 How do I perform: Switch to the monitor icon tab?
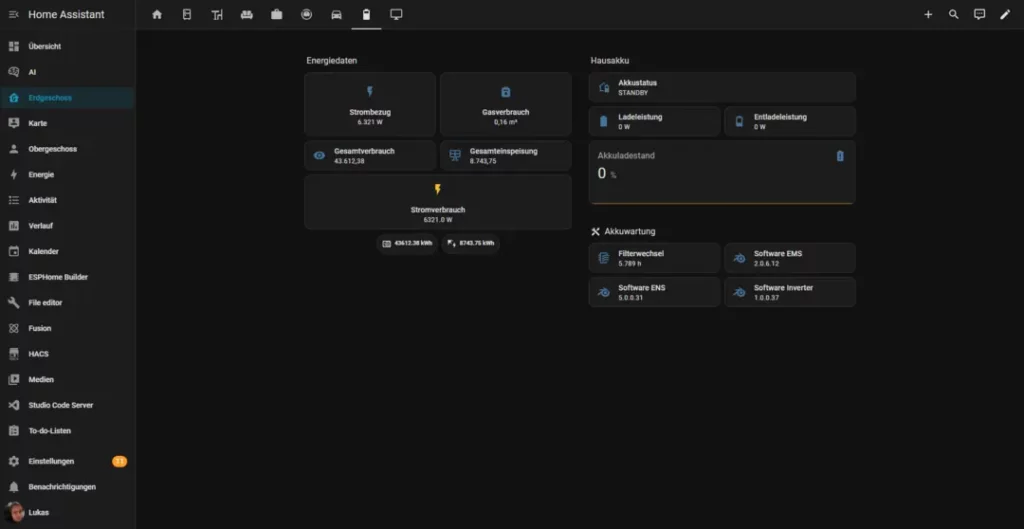point(396,14)
